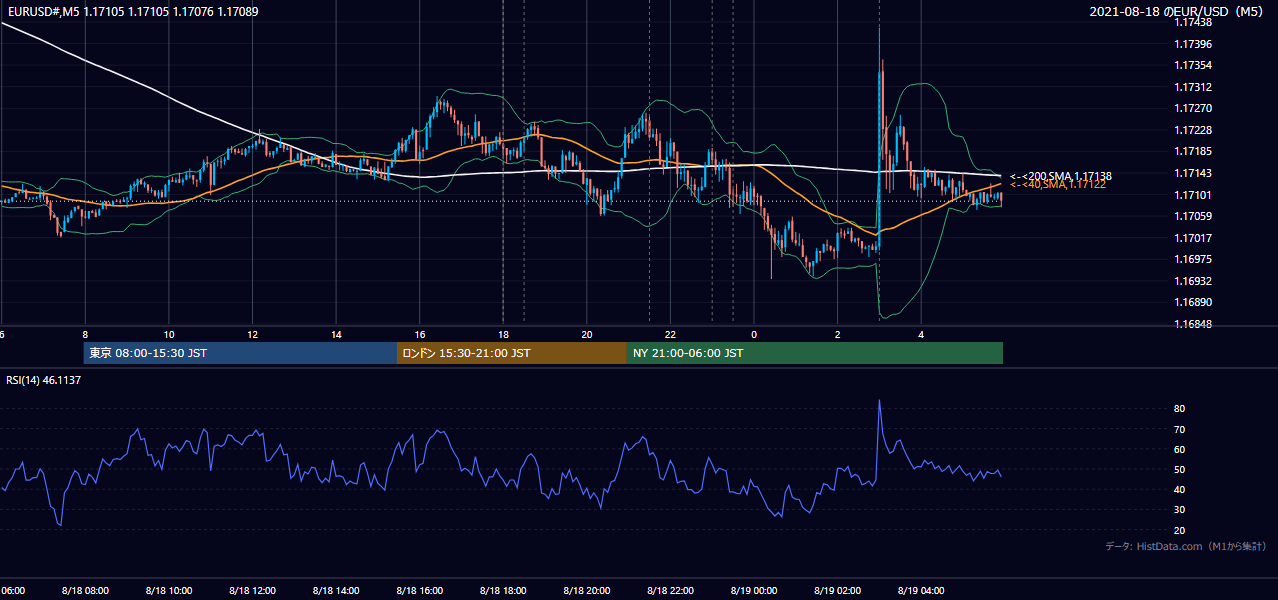Click price axis label 1.17270
Image resolution: width=1278 pixels, height=600 pixels.
[1194, 108]
